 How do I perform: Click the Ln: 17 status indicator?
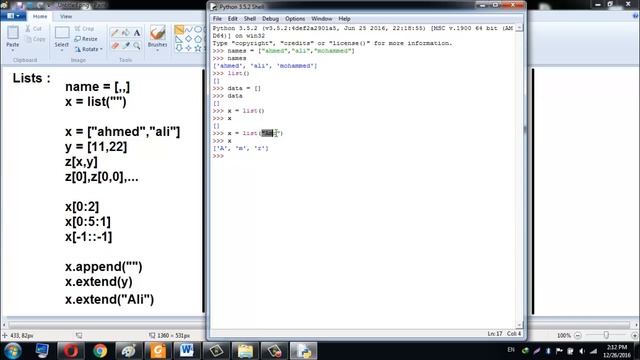pos(494,334)
